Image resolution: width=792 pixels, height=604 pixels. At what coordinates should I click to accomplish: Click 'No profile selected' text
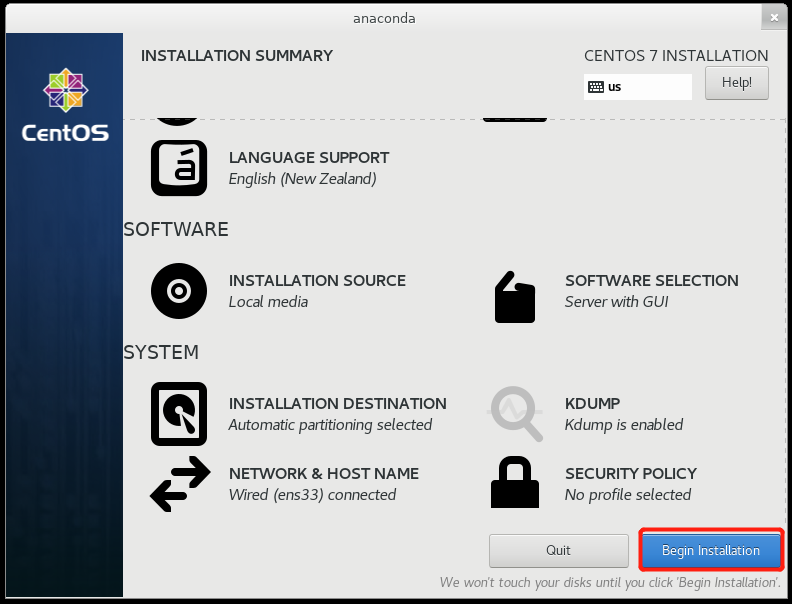628,495
